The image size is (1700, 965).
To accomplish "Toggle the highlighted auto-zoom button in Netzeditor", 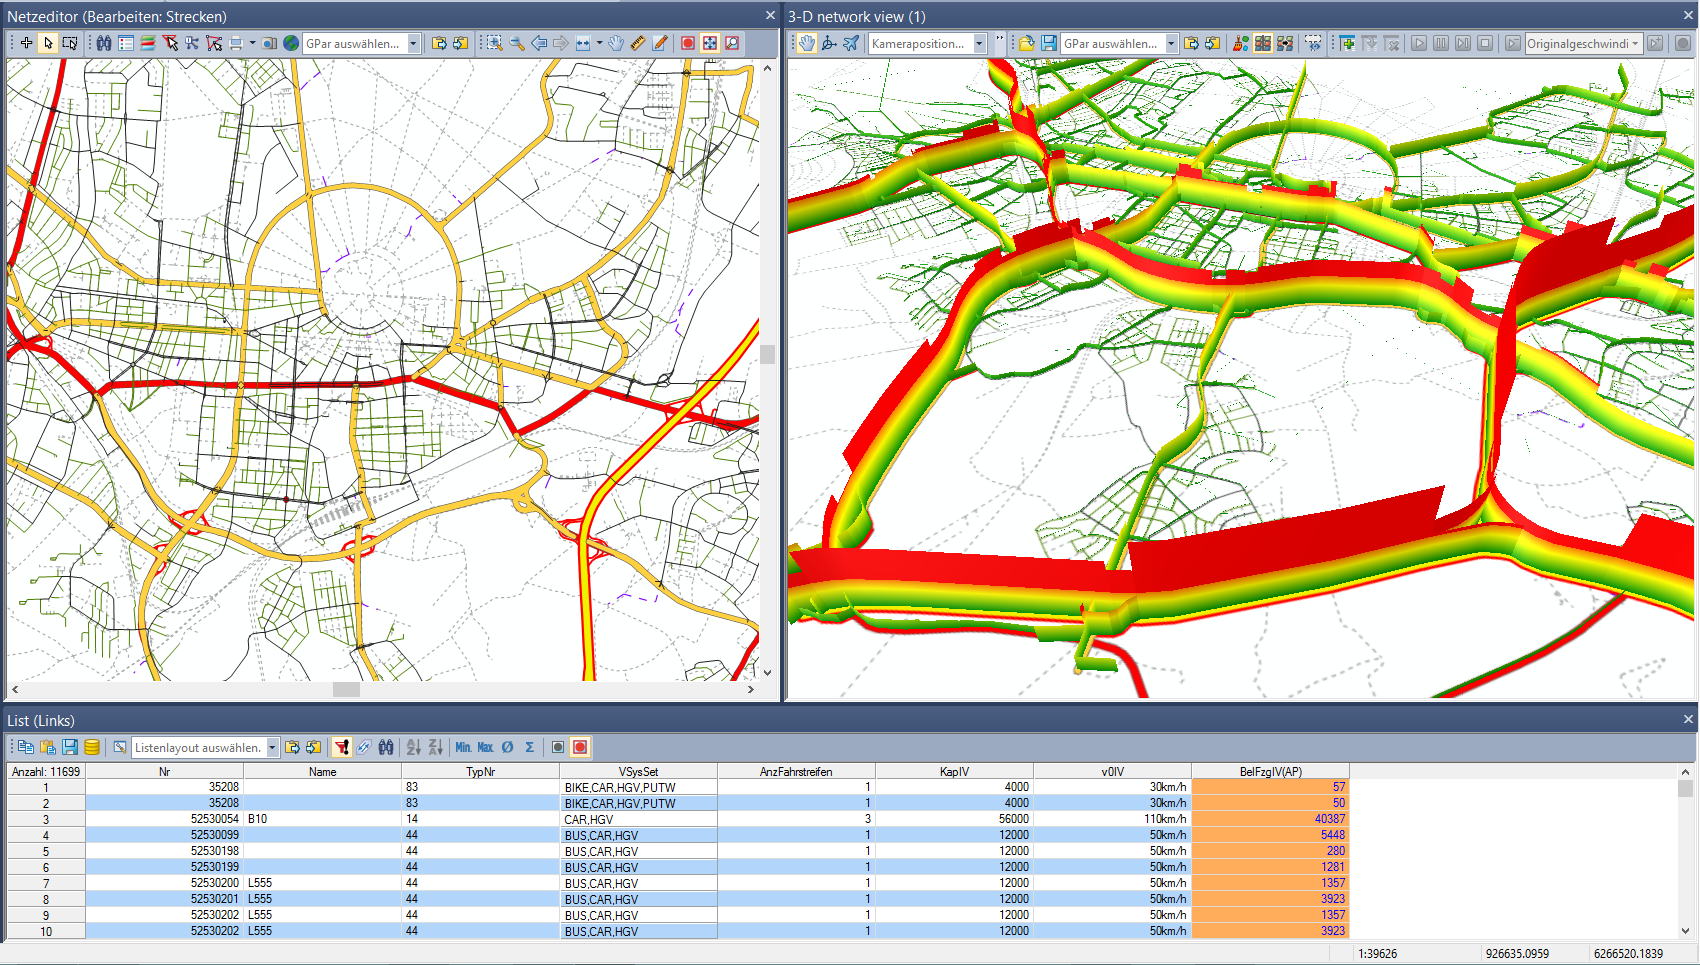I will tap(710, 43).
